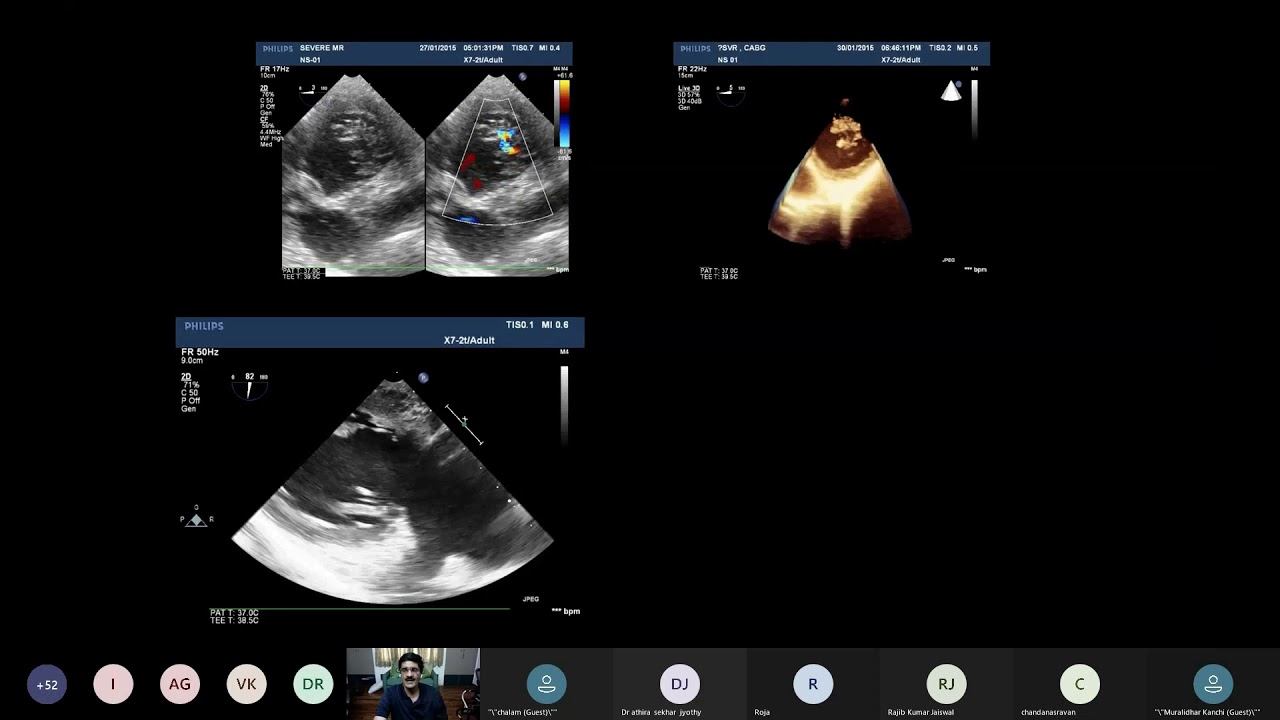Select the chalam (Guest) participant tile

[x=546, y=684]
